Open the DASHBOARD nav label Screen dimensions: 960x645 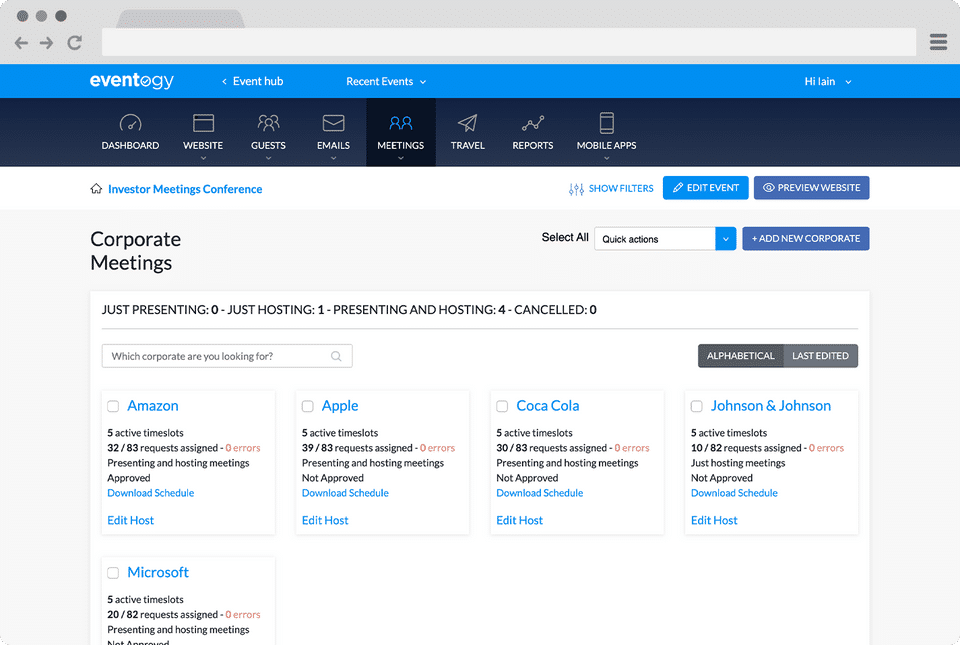[x=130, y=146]
